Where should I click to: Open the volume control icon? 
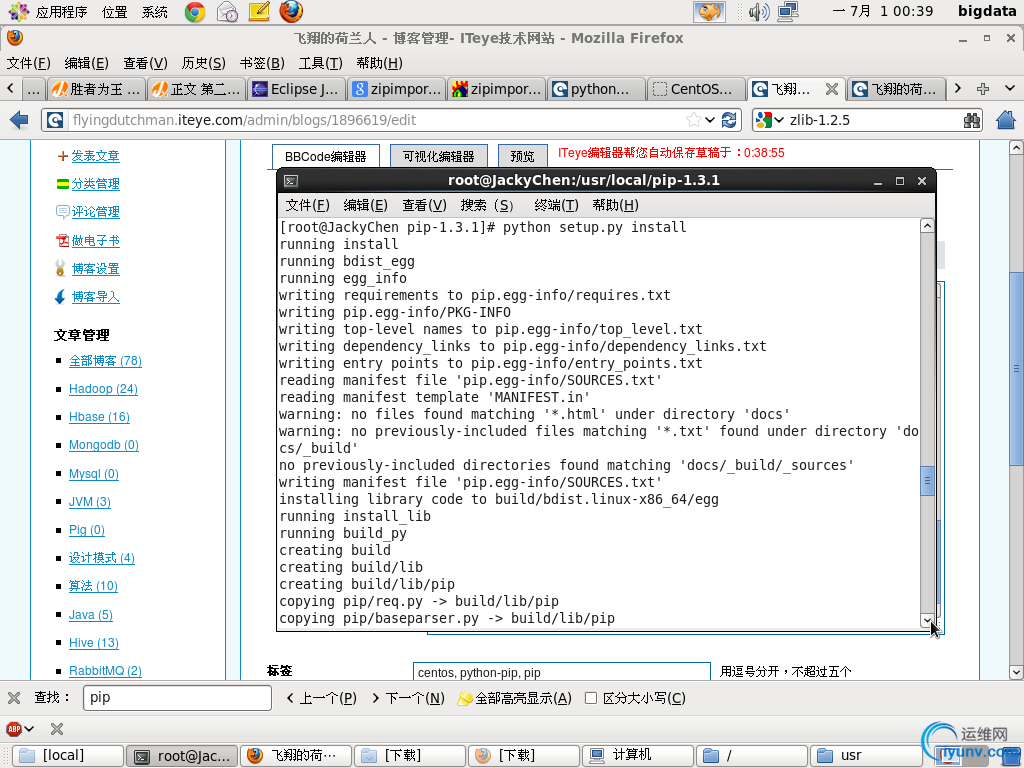758,12
